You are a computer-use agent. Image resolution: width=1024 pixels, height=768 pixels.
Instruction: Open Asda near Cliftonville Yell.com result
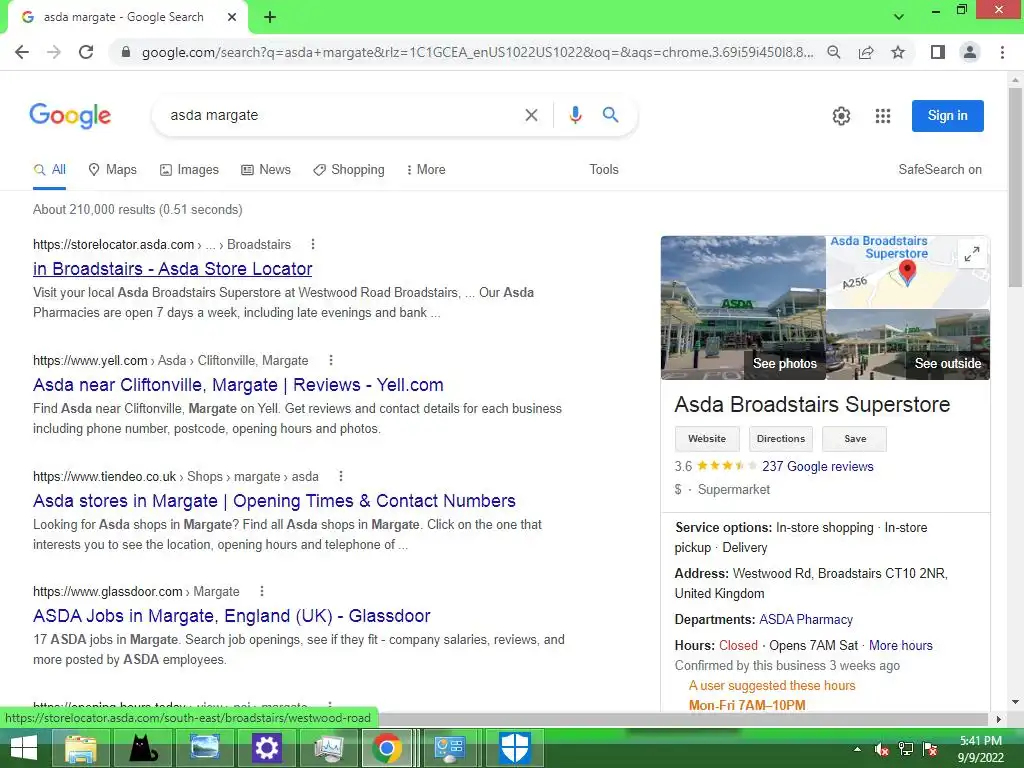[238, 385]
